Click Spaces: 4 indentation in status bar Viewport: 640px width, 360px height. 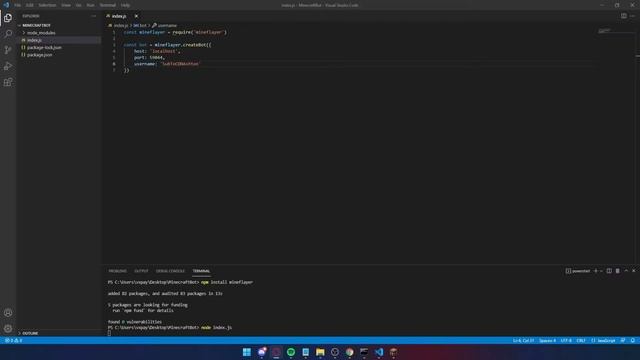(547, 340)
